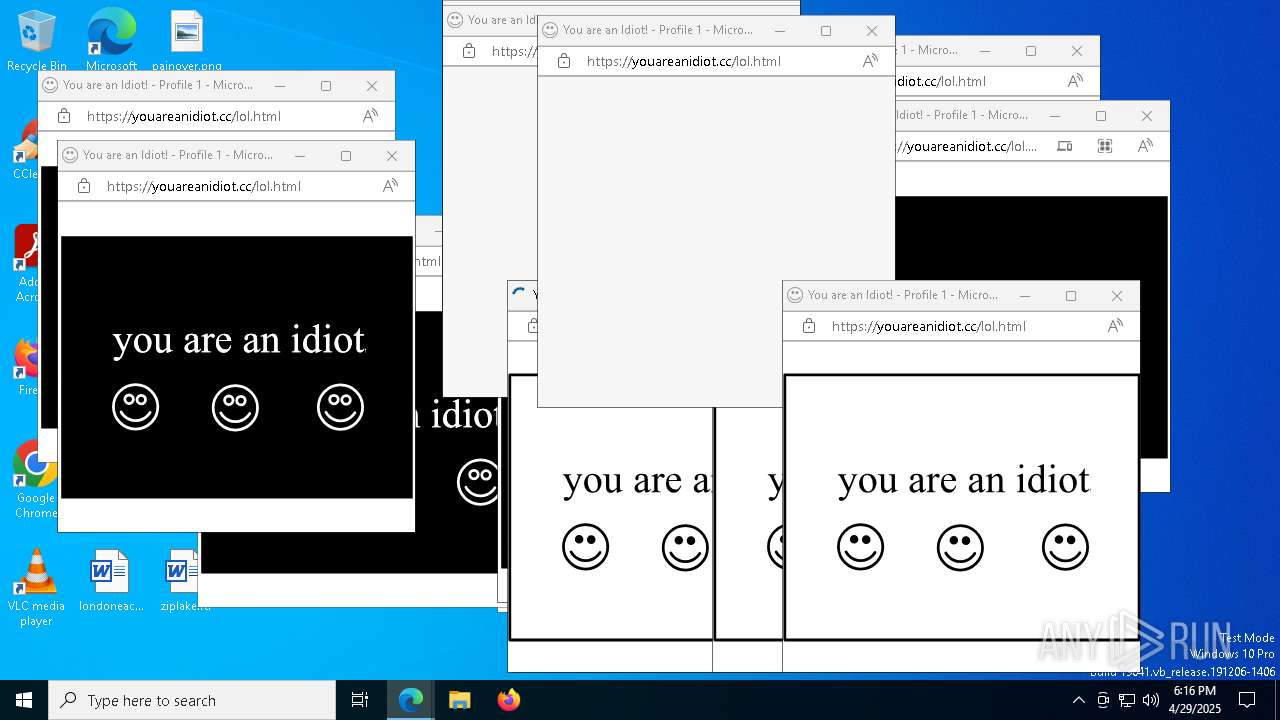The width and height of the screenshot is (1280, 720).
Task: Open the volume control in the tray
Action: (1151, 700)
